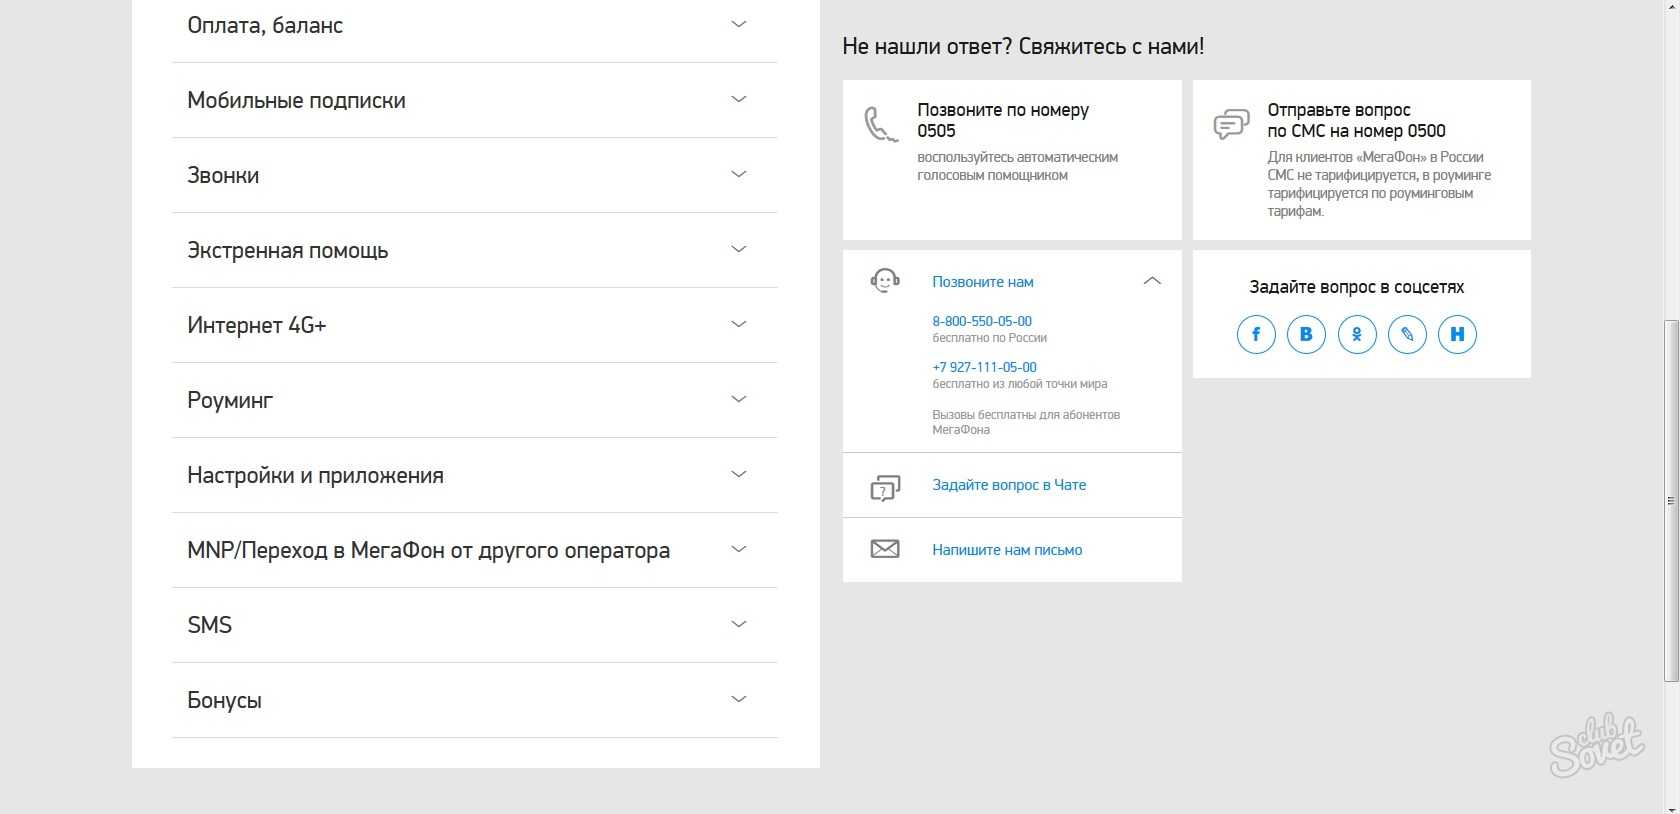Click the envelope icon beside 'Напишите нам письмо'
The image size is (1680, 814).
pos(885,549)
